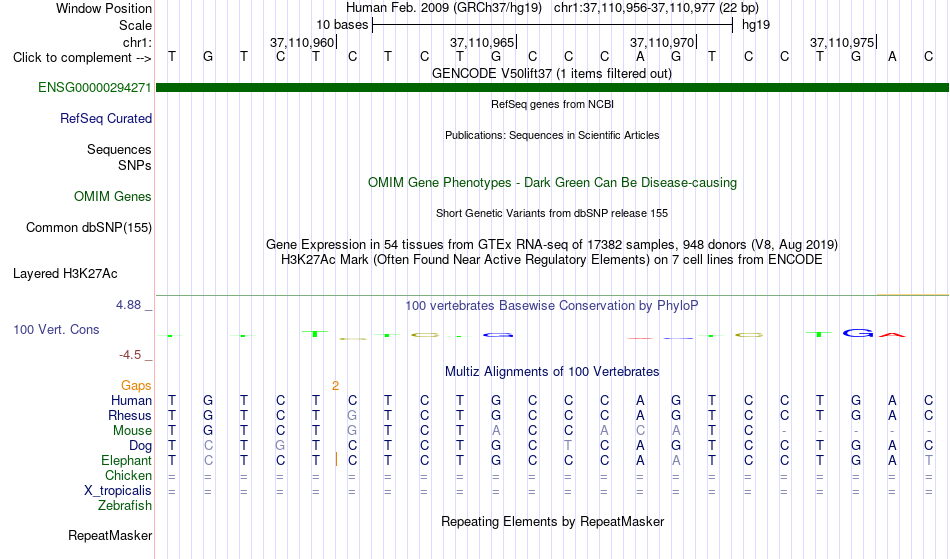
Task: Click the chr1:37,110,956-37,110,977 (22 bp) coordinates
Action: click(656, 8)
